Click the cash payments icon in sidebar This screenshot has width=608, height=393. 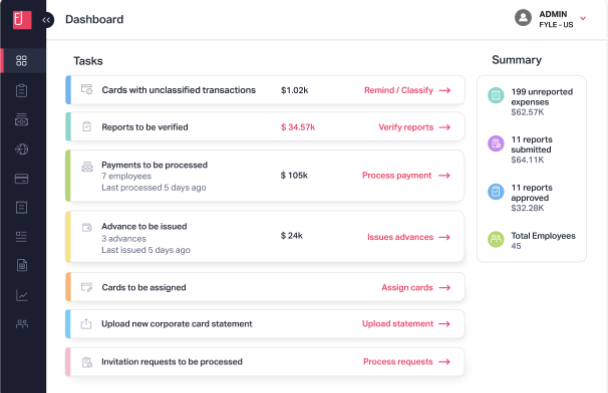pyautogui.click(x=21, y=120)
